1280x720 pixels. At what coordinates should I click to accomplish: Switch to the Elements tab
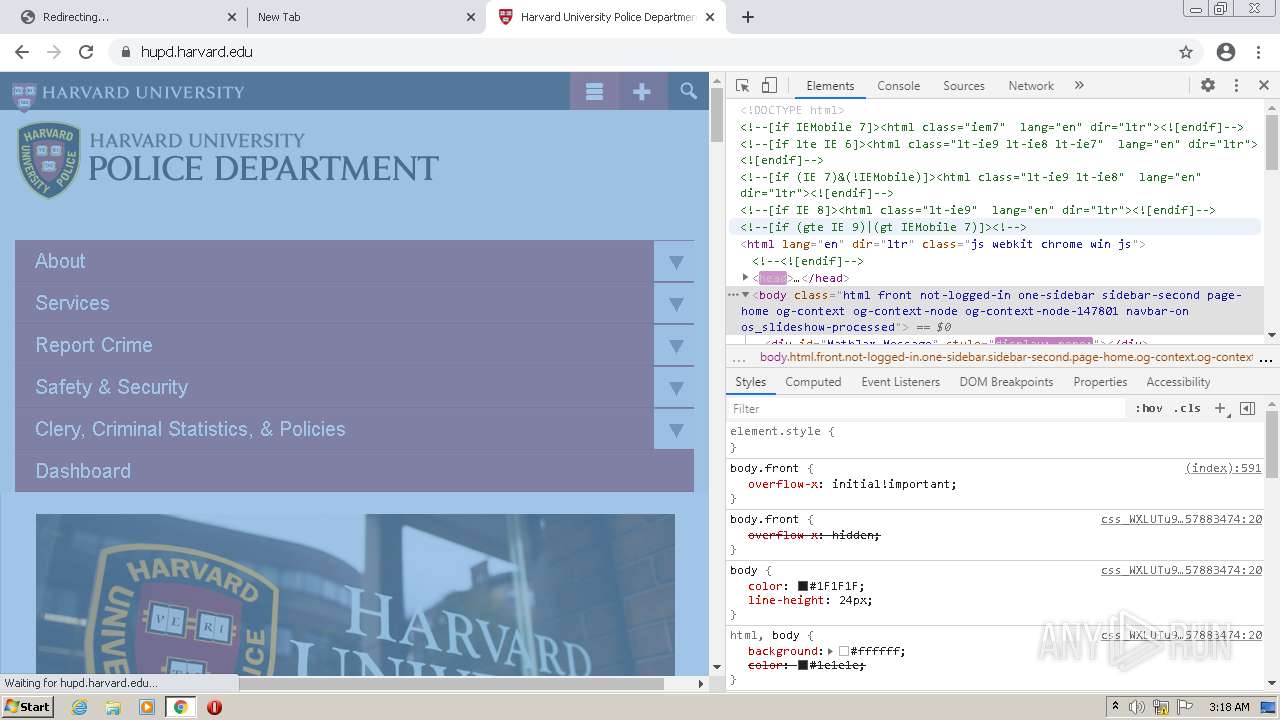tap(830, 86)
